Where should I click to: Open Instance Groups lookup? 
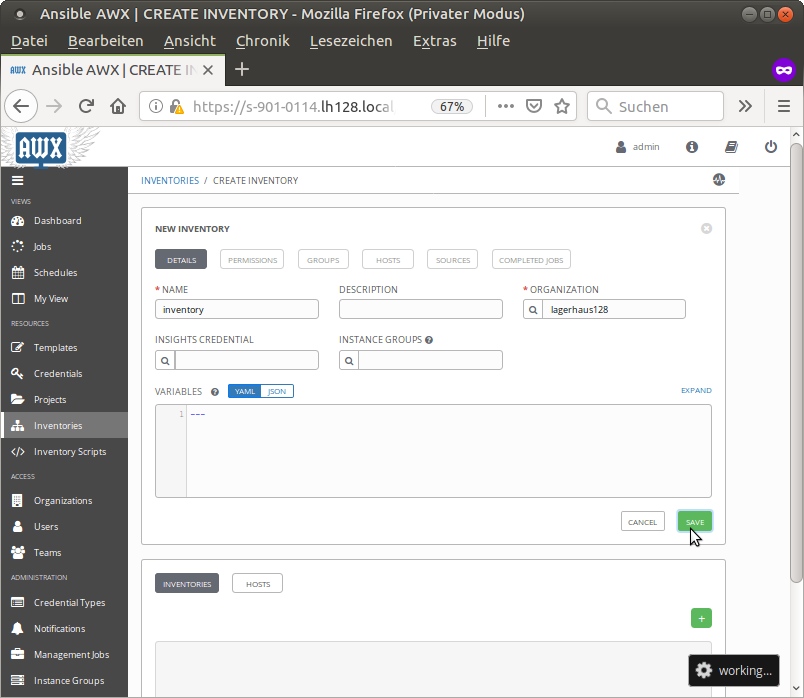[x=349, y=361]
